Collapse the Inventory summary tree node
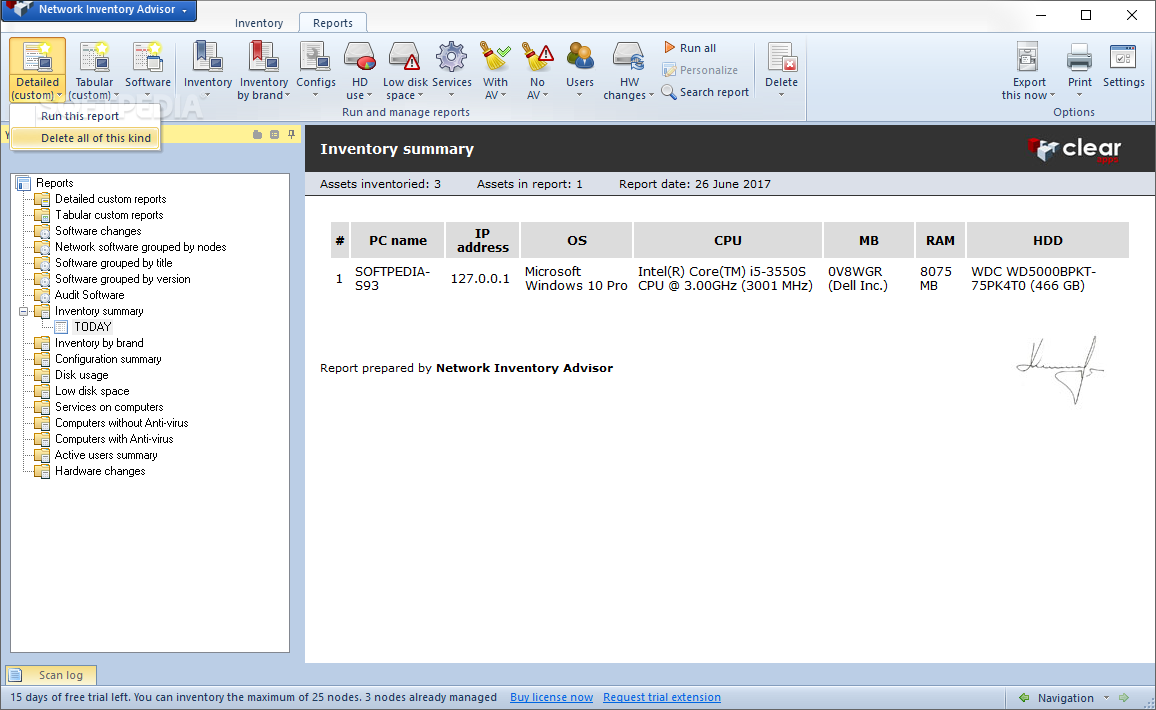The image size is (1156, 710). pos(23,311)
